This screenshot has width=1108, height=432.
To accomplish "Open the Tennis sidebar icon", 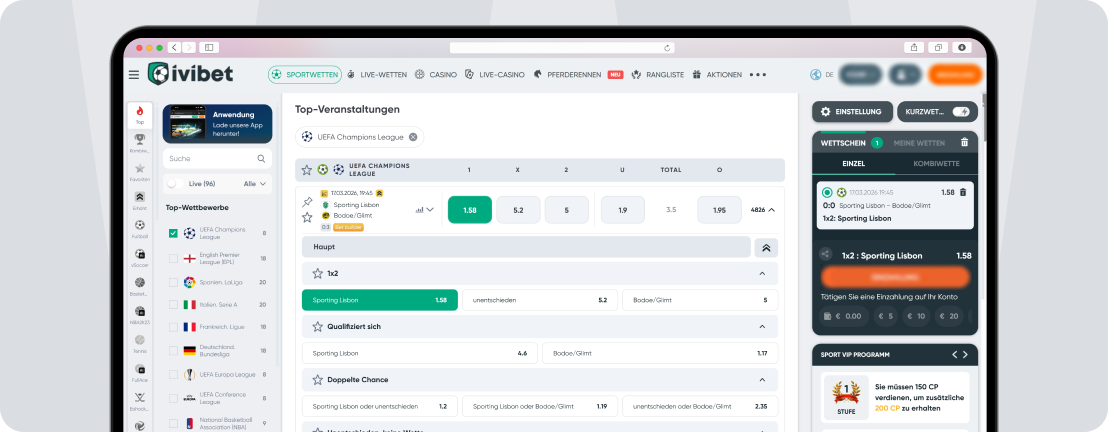I will pyautogui.click(x=140, y=344).
